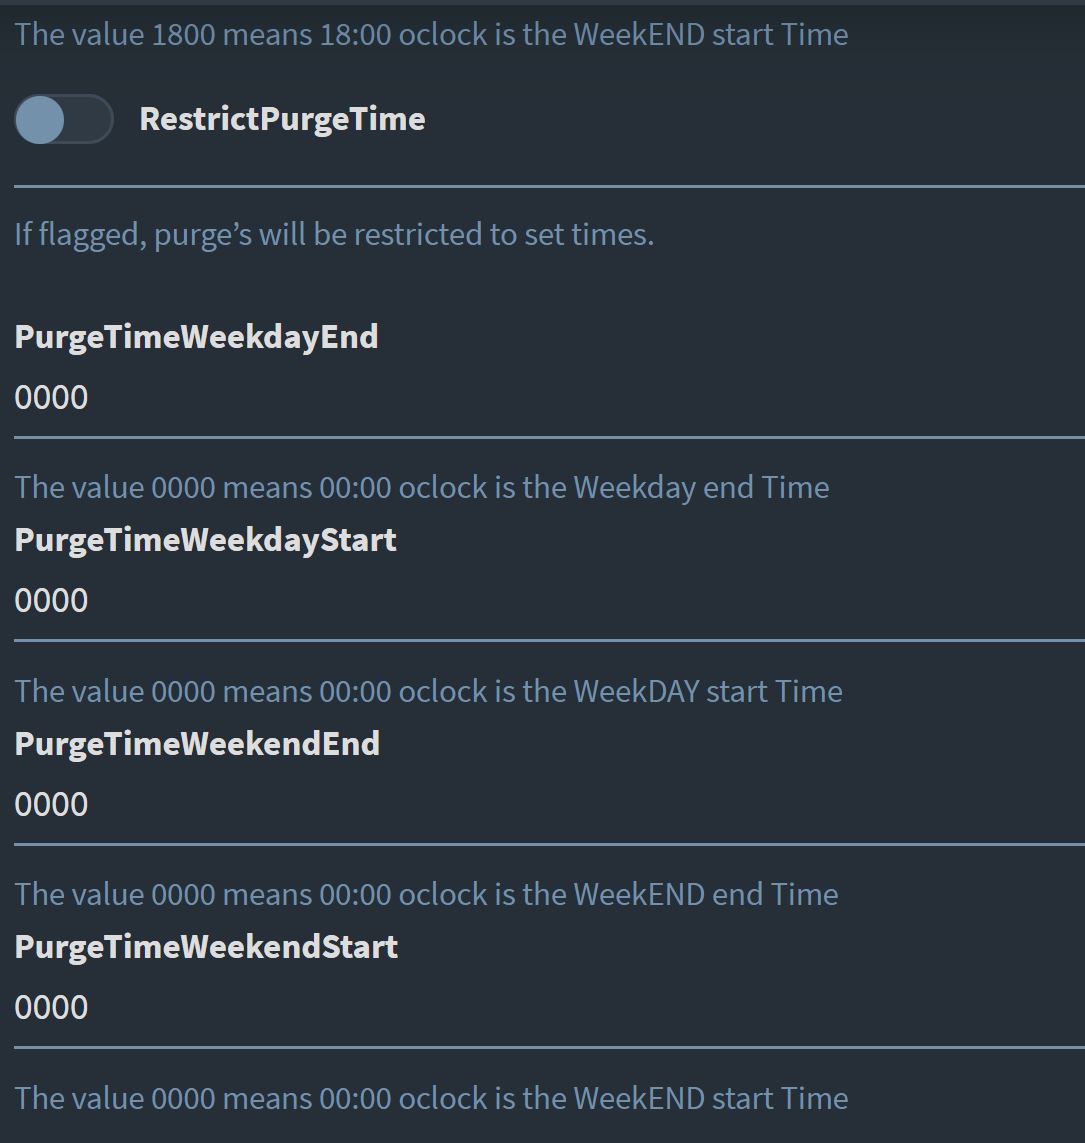Click the 'Weekday end Time' description text
This screenshot has height=1143, width=1085.
[421, 488]
